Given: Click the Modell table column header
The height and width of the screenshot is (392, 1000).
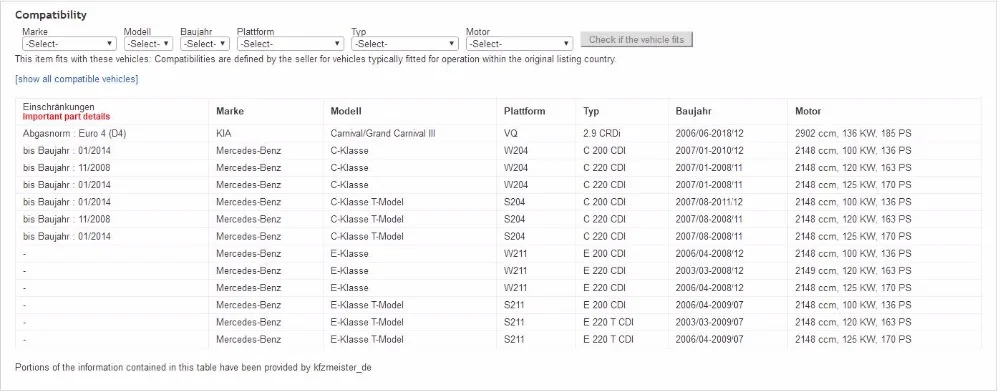Looking at the screenshot, I should coord(346,112).
